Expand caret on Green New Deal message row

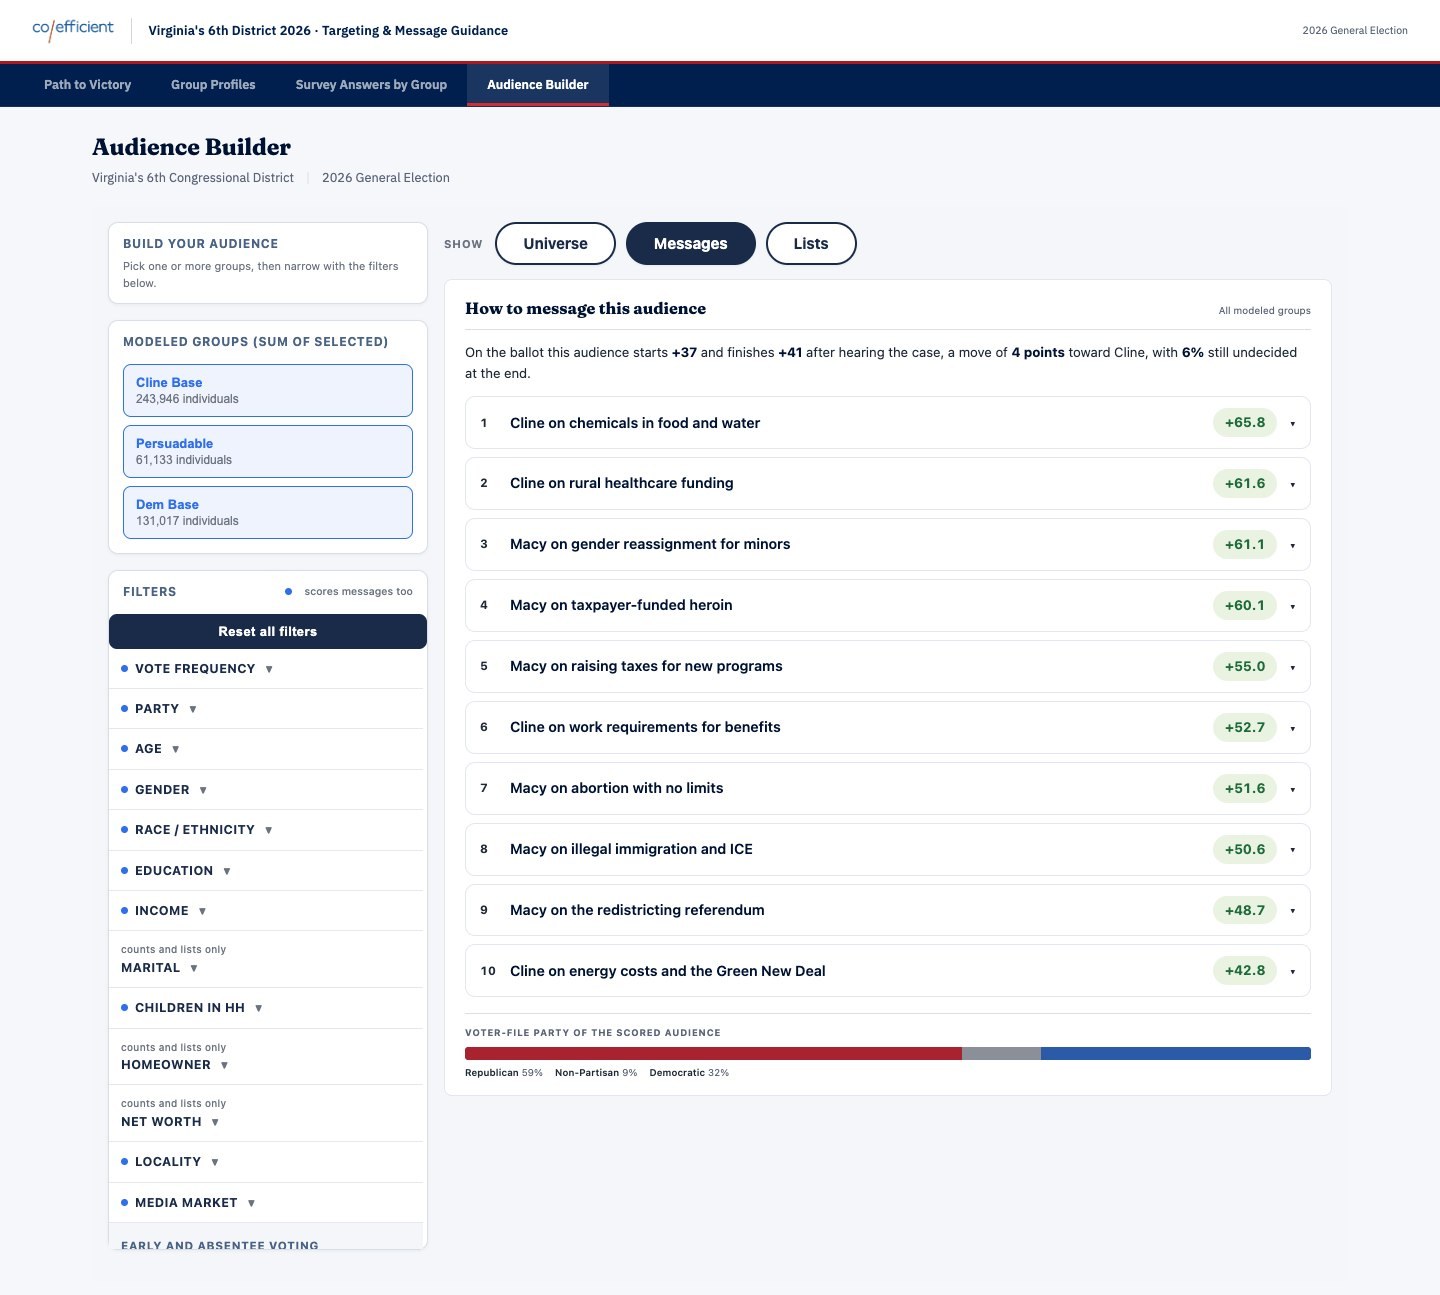tap(1292, 972)
